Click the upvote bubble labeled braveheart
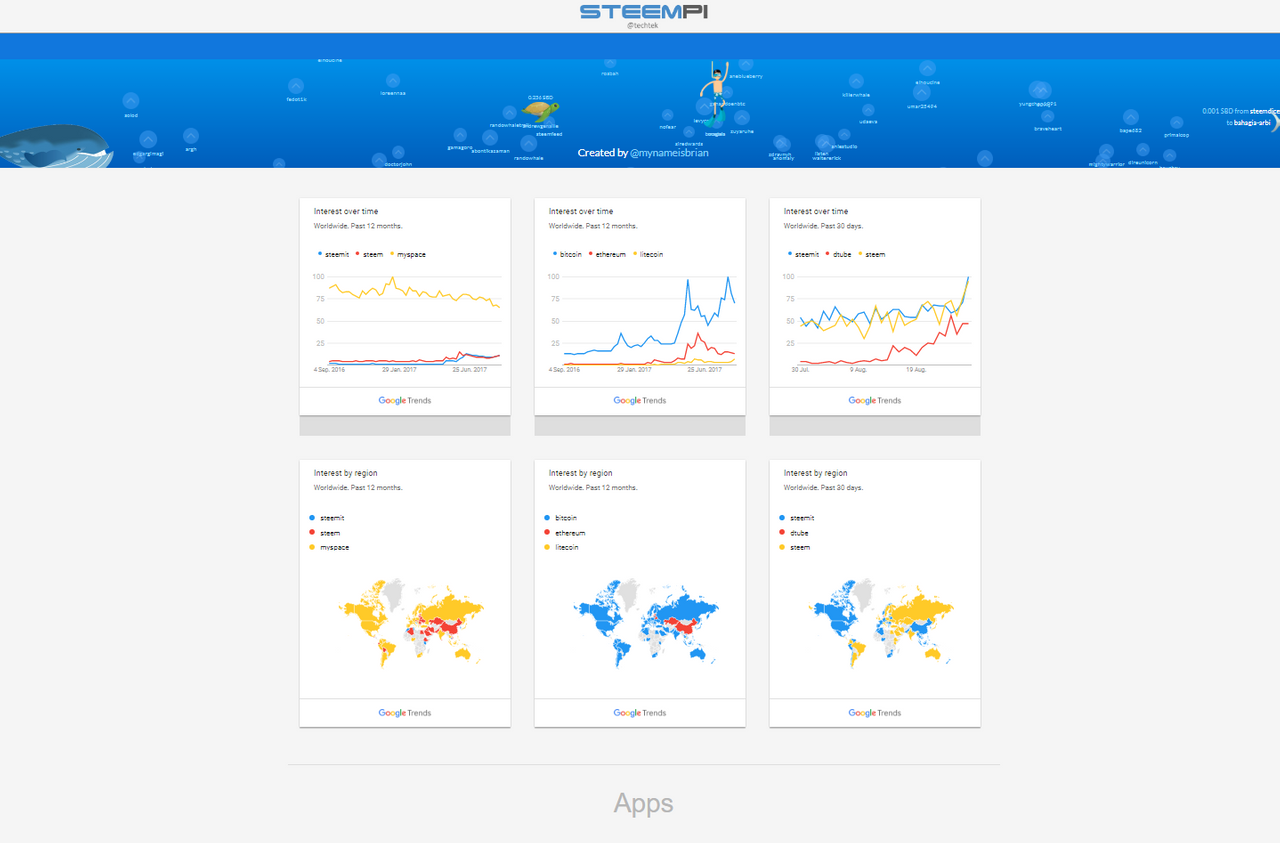This screenshot has width=1280, height=843. pyautogui.click(x=1047, y=116)
